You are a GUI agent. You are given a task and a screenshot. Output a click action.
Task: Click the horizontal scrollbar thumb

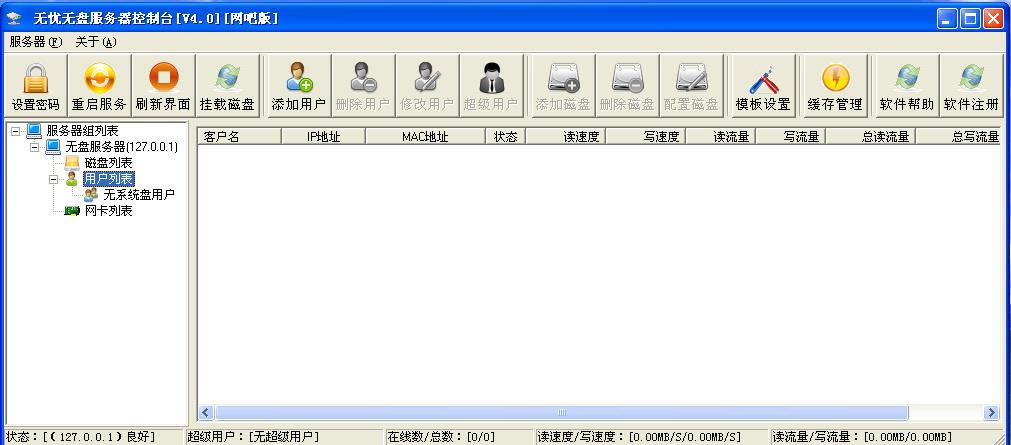click(562, 413)
